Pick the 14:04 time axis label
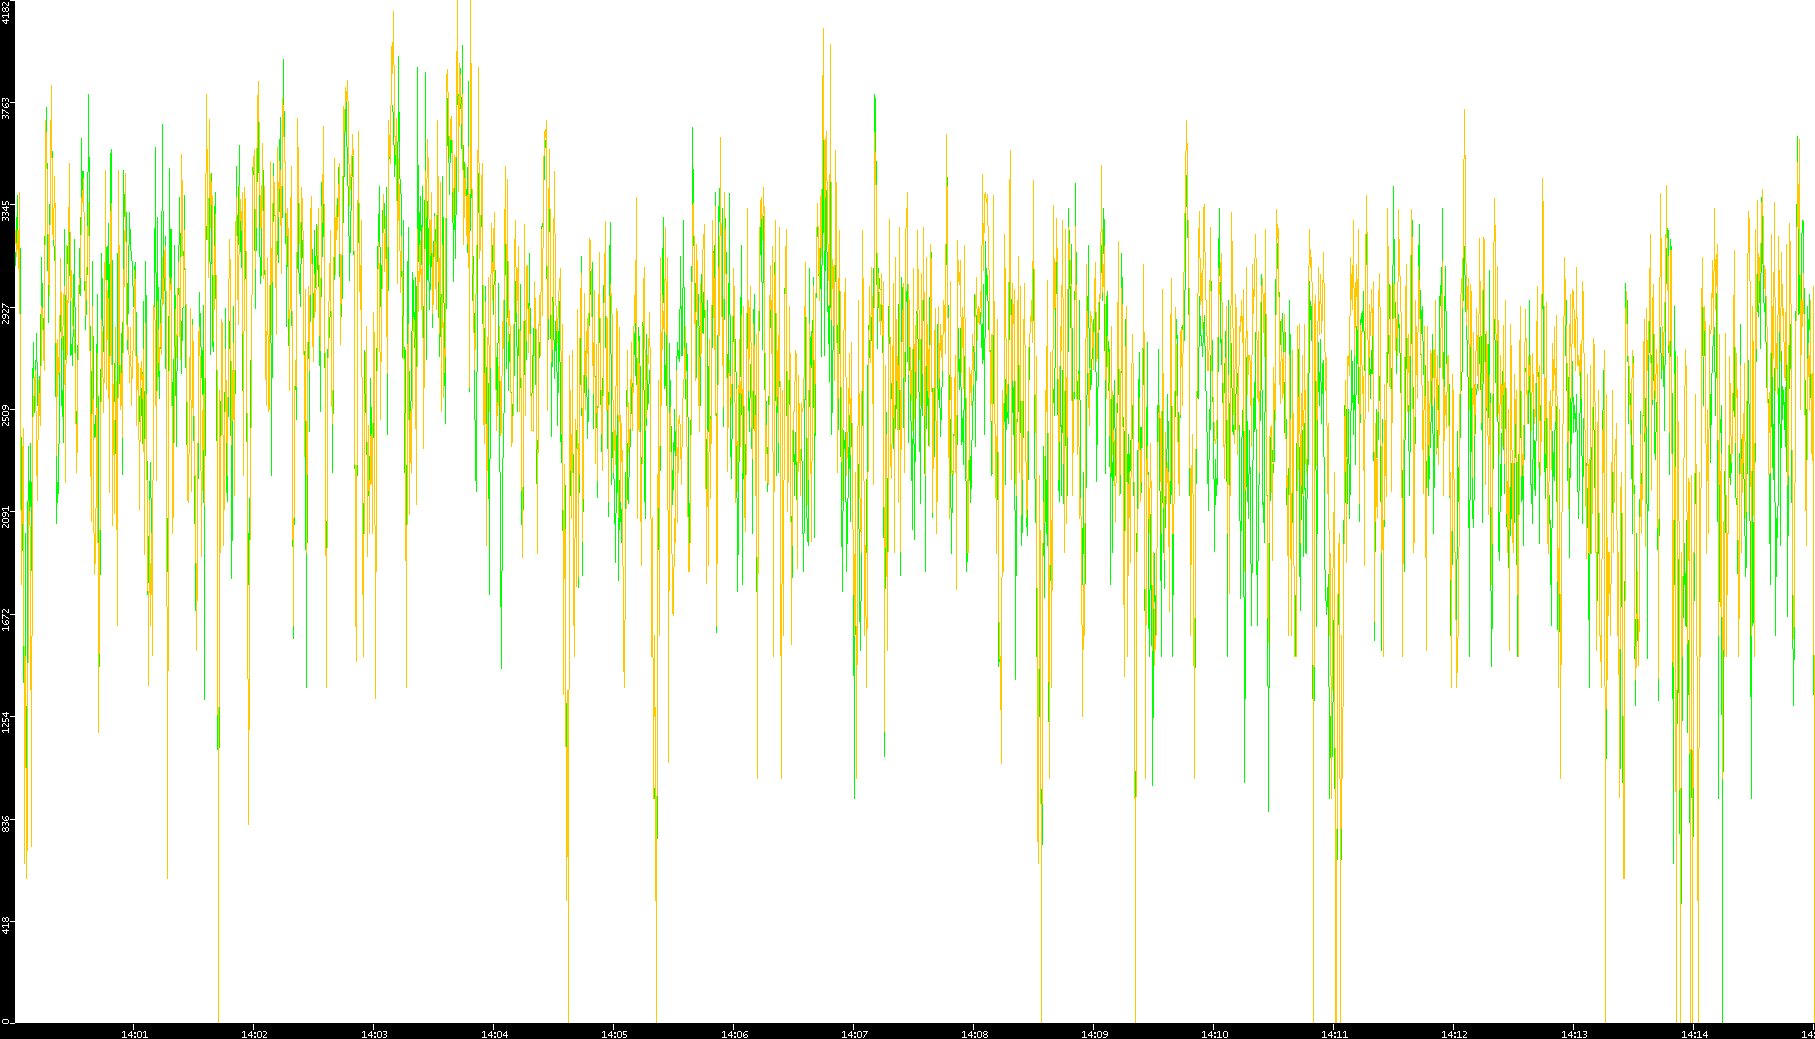Viewport: 1815px width, 1039px height. 494,1034
